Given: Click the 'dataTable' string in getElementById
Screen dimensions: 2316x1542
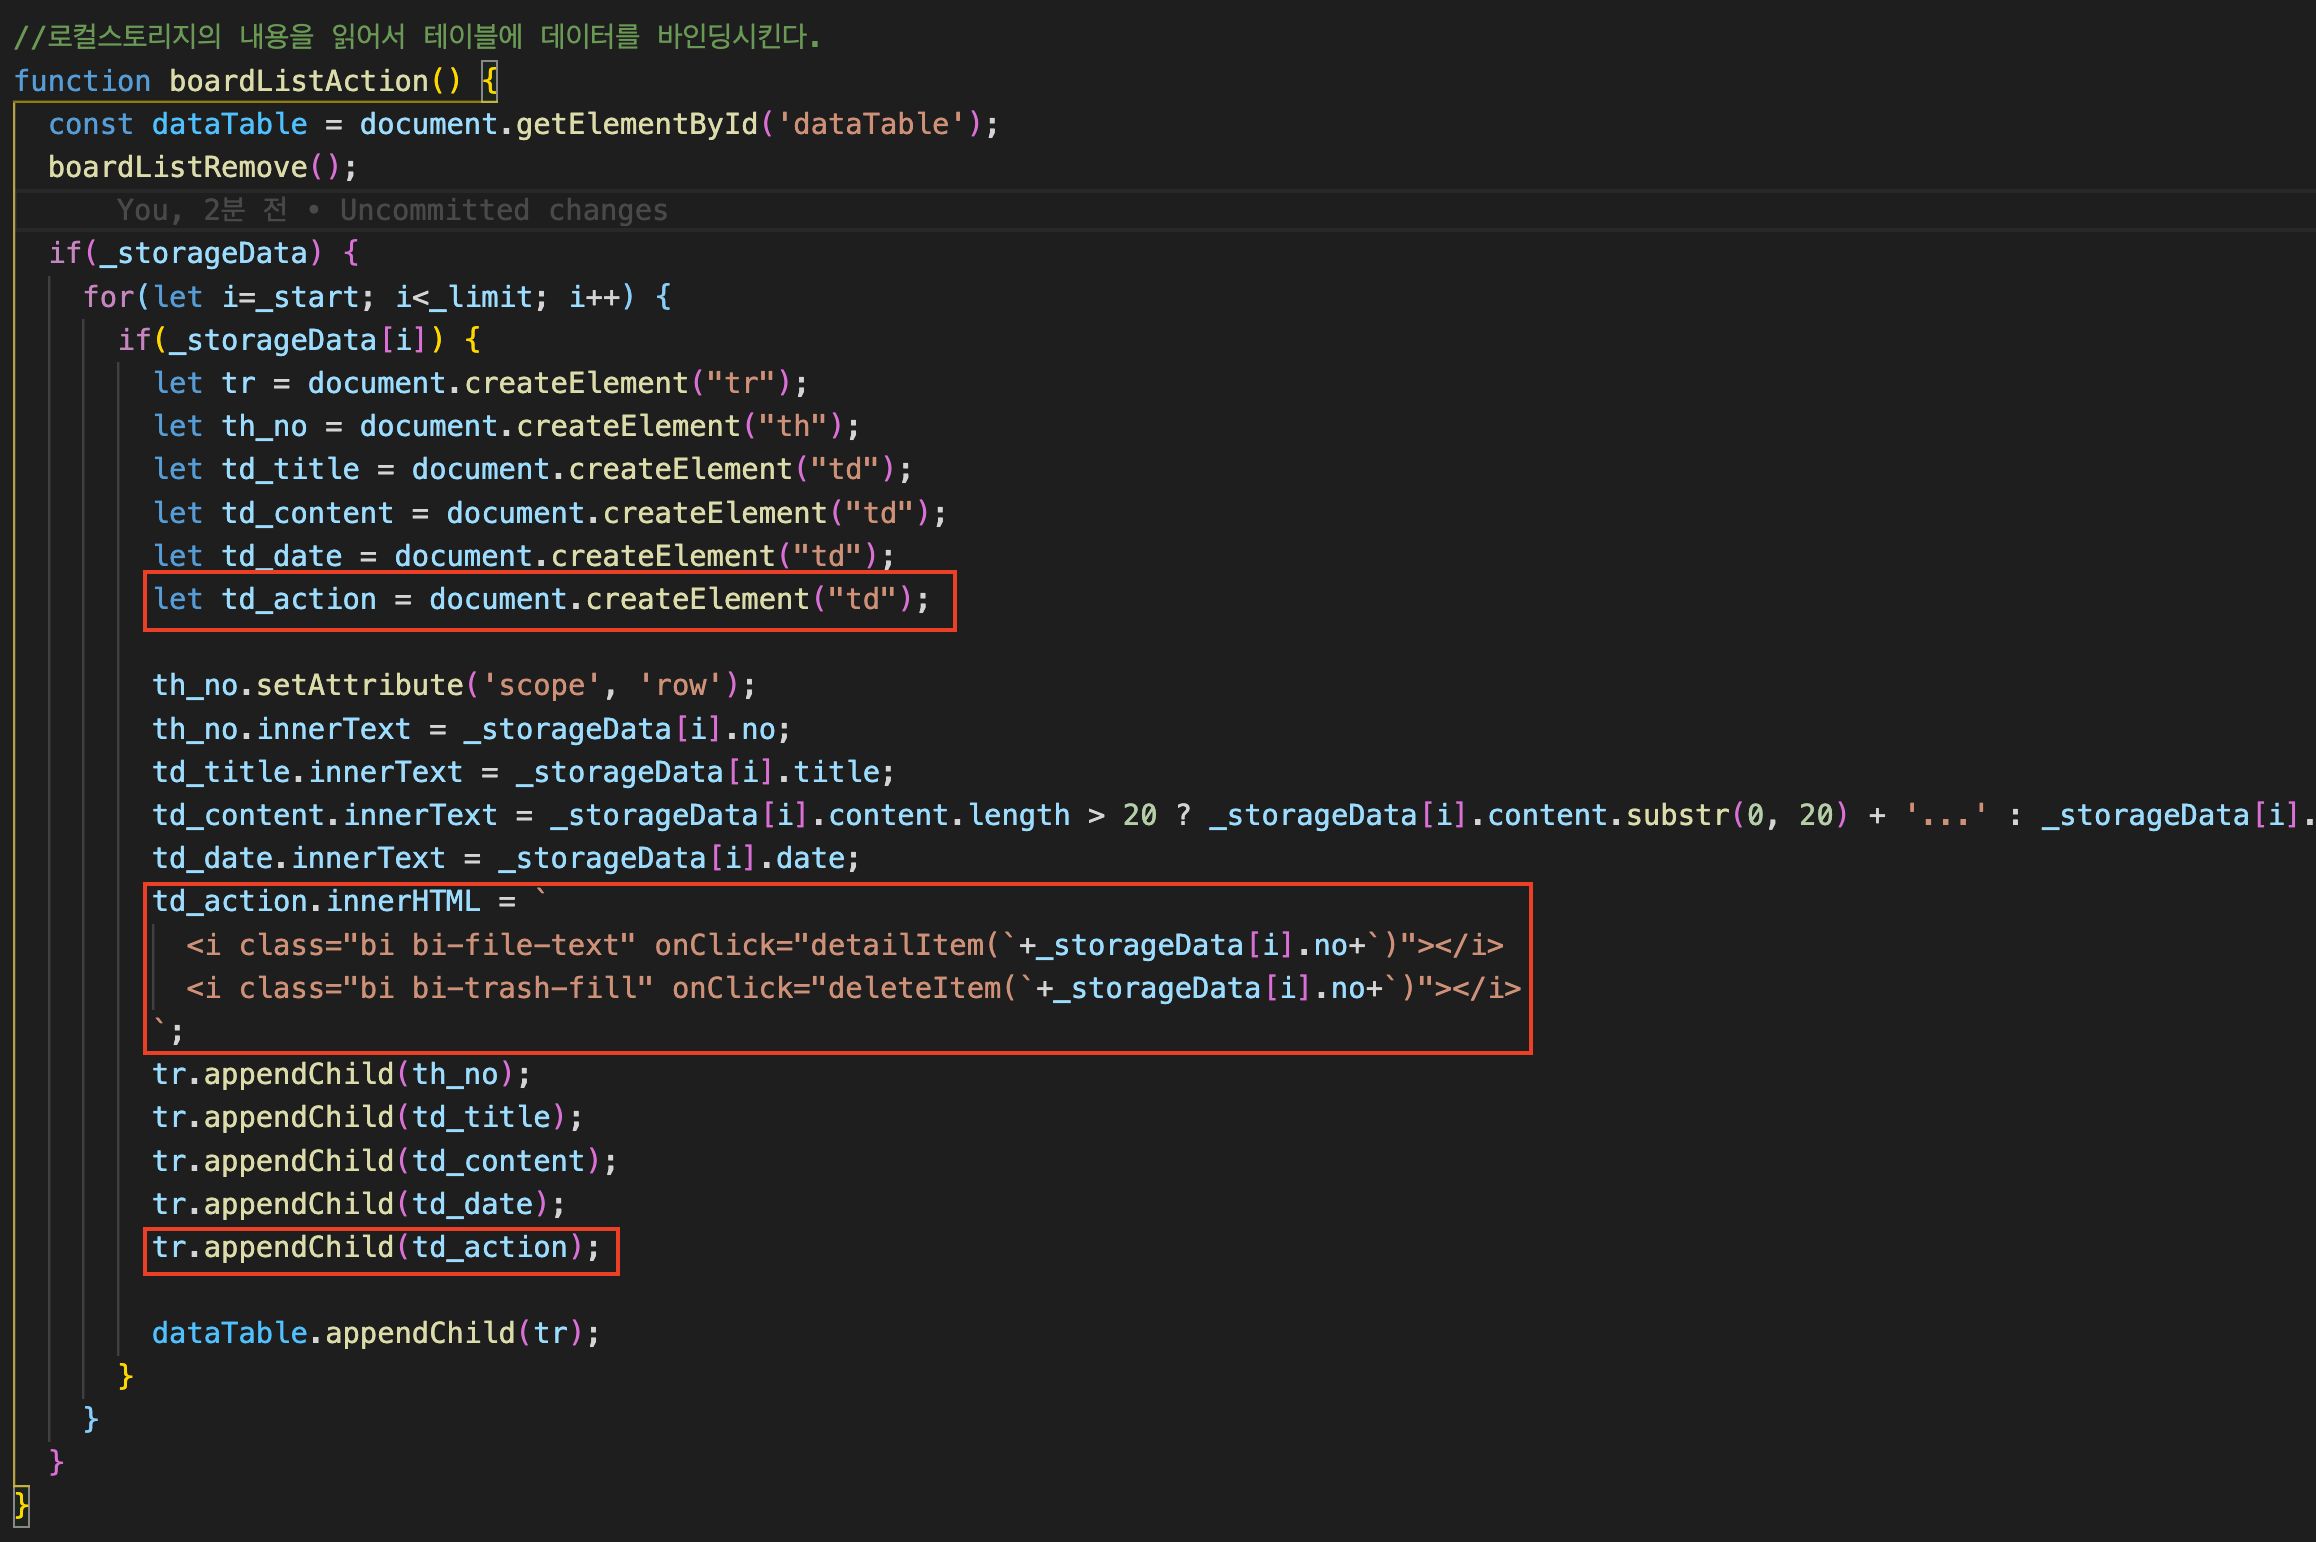Looking at the screenshot, I should tap(870, 124).
